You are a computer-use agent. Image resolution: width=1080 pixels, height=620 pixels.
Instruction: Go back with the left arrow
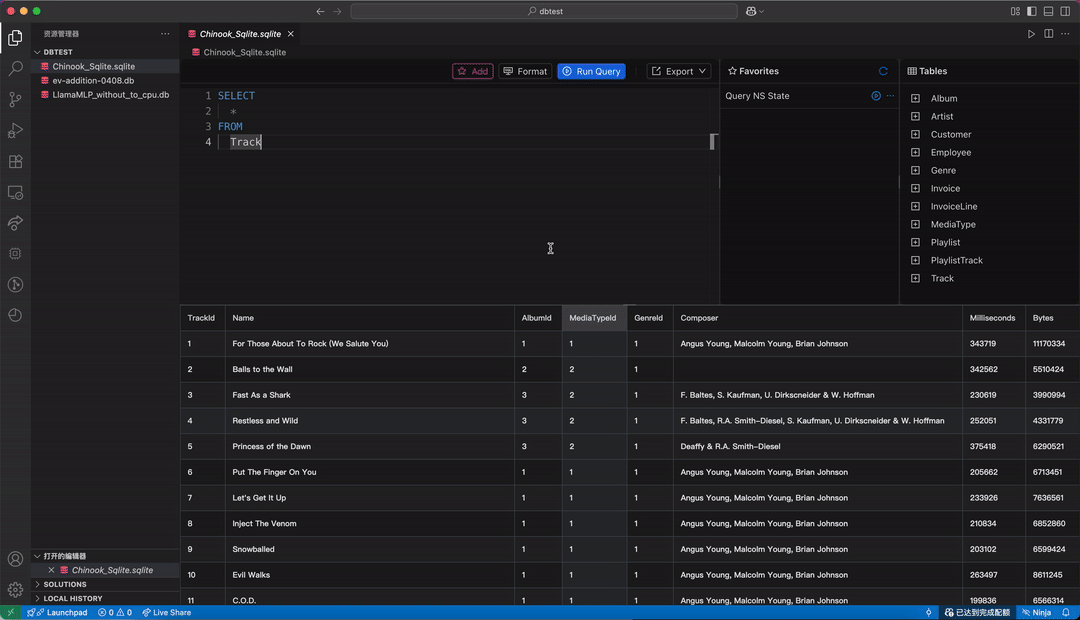[x=320, y=11]
